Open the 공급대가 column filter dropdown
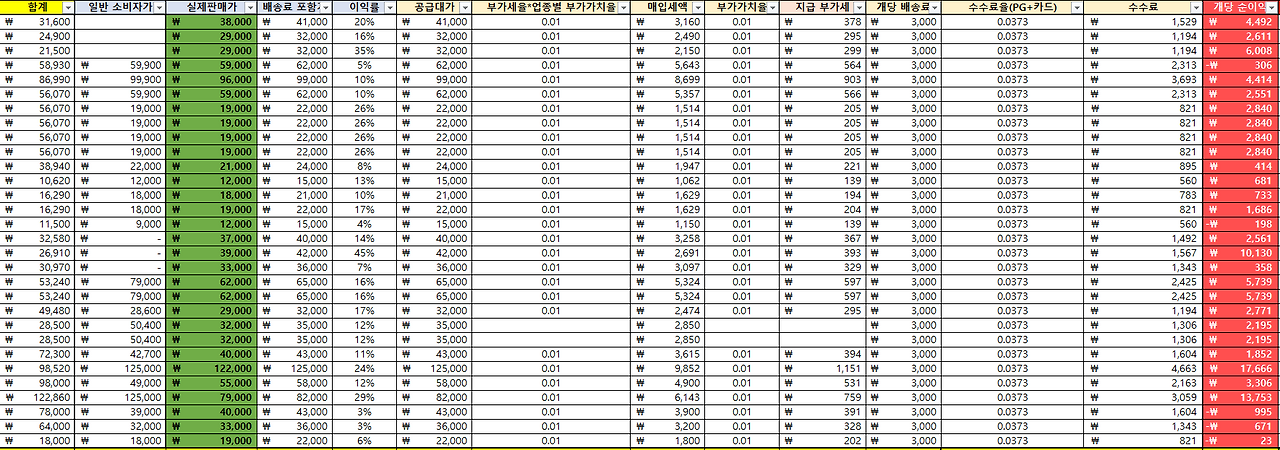Image resolution: width=1280 pixels, height=450 pixels. 465,7
